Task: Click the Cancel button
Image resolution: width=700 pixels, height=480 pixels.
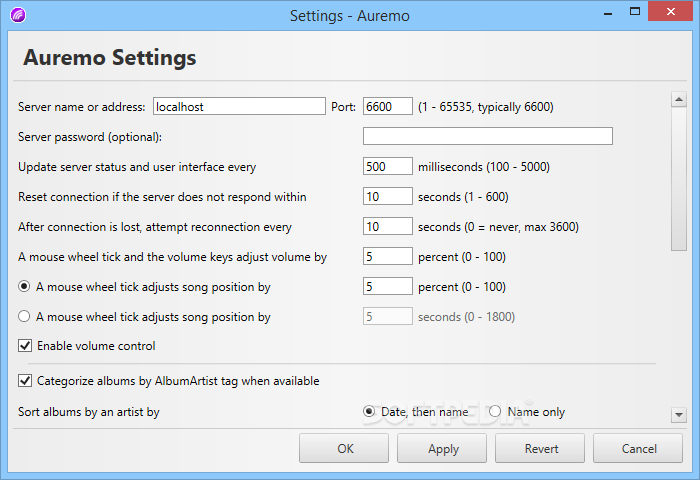Action: tap(638, 448)
